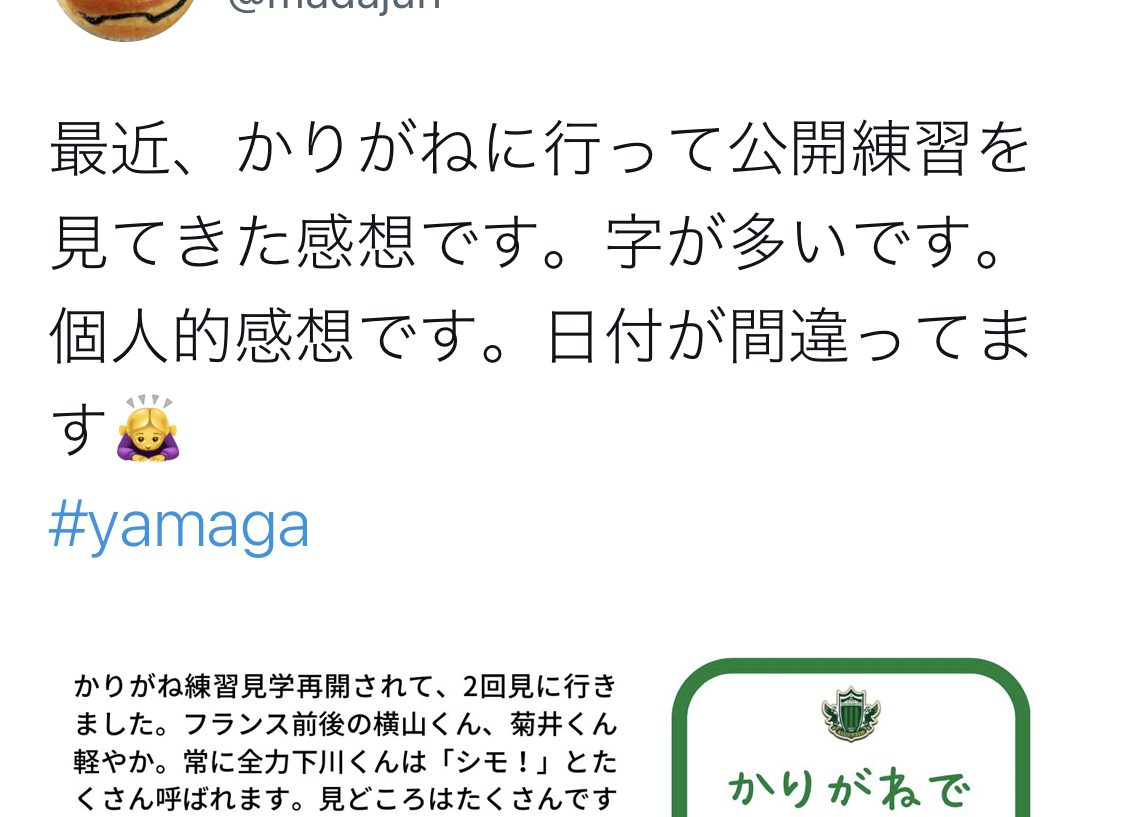The image size is (1125, 817).
Task: Click the image line containing 「シモ！」
Action: (x=345, y=761)
